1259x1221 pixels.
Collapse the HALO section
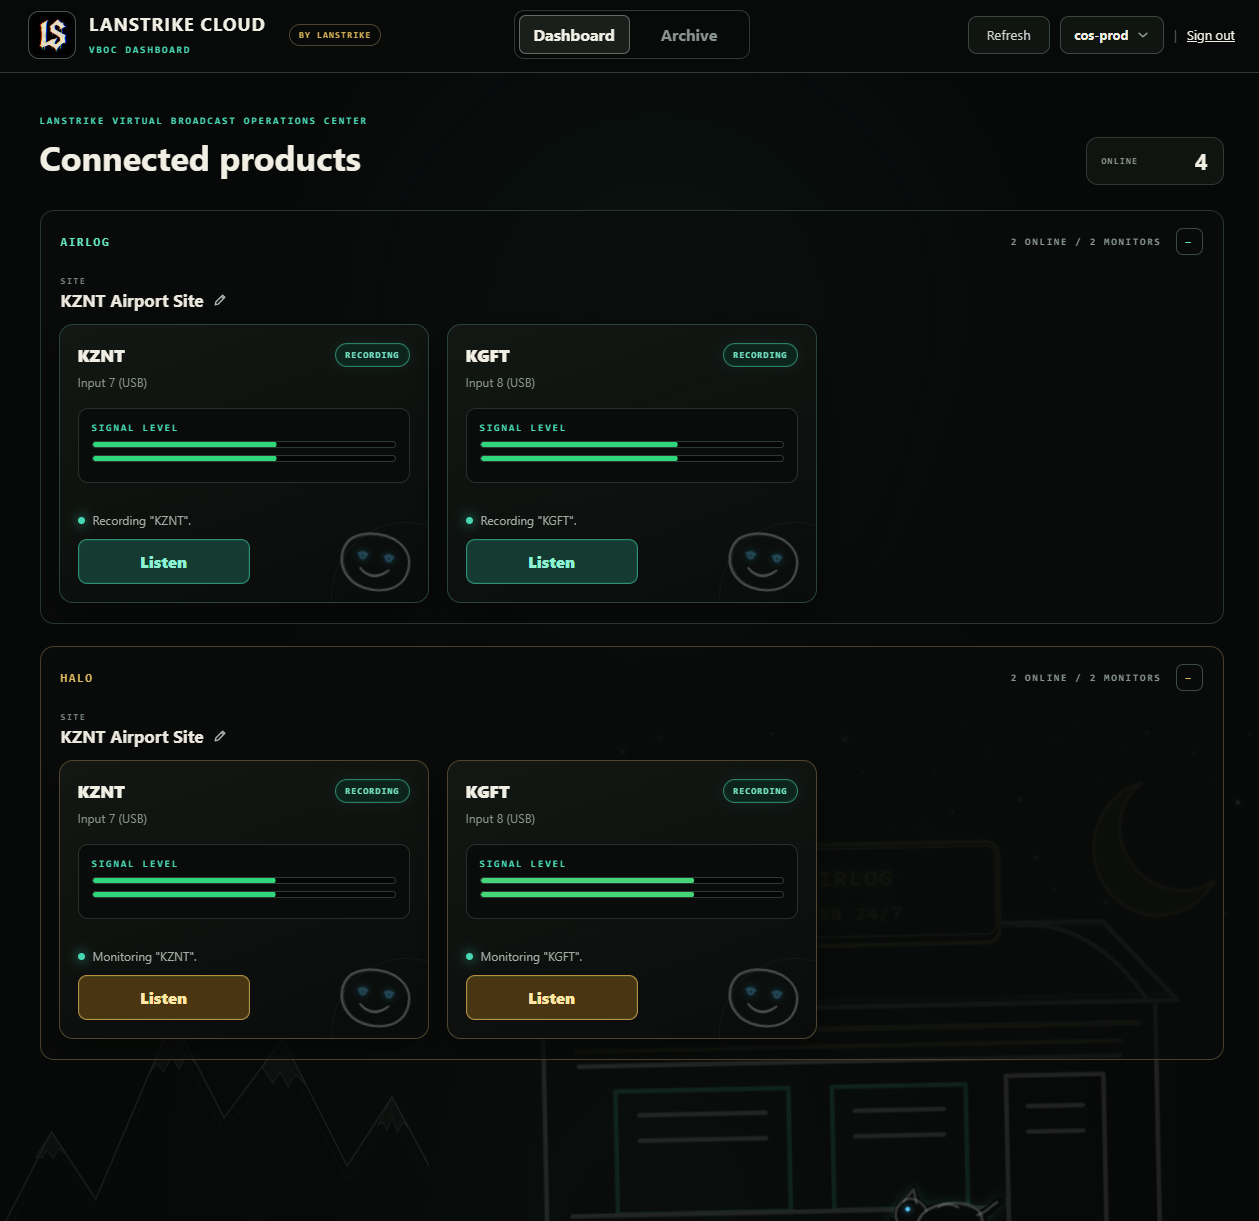pyautogui.click(x=1189, y=678)
